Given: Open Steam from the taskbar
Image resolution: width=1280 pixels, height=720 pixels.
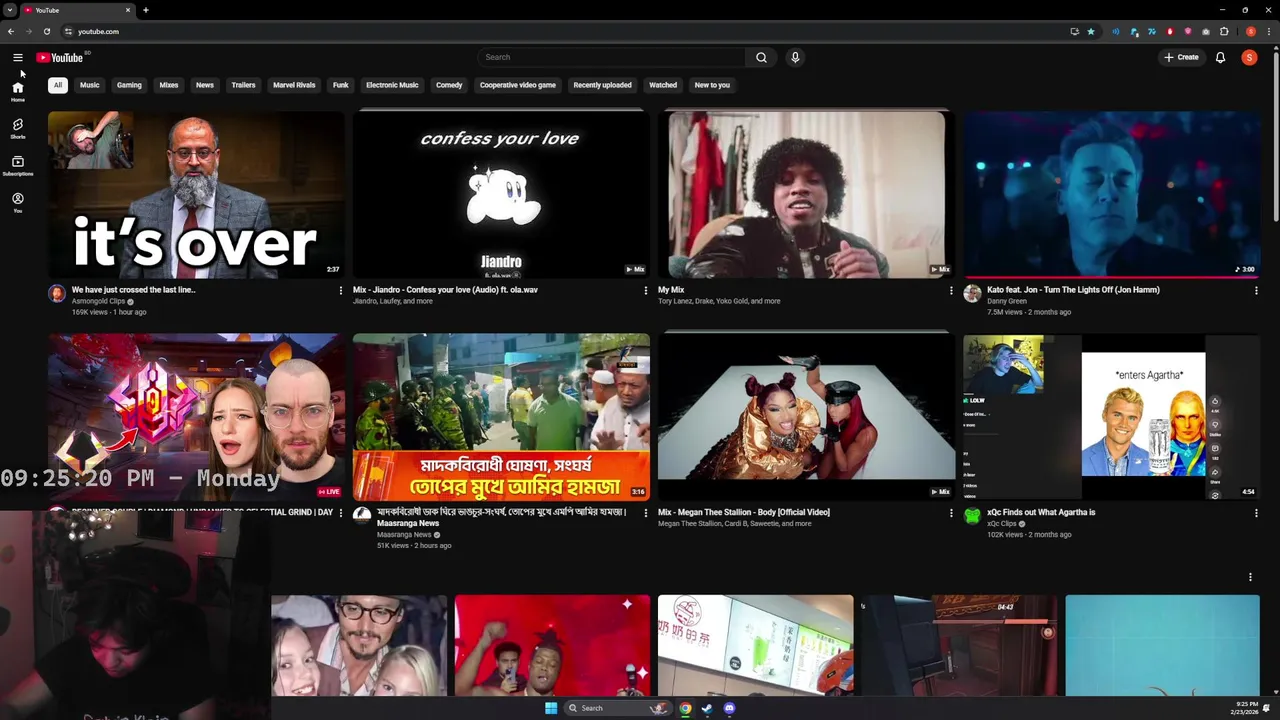Looking at the screenshot, I should click(707, 708).
